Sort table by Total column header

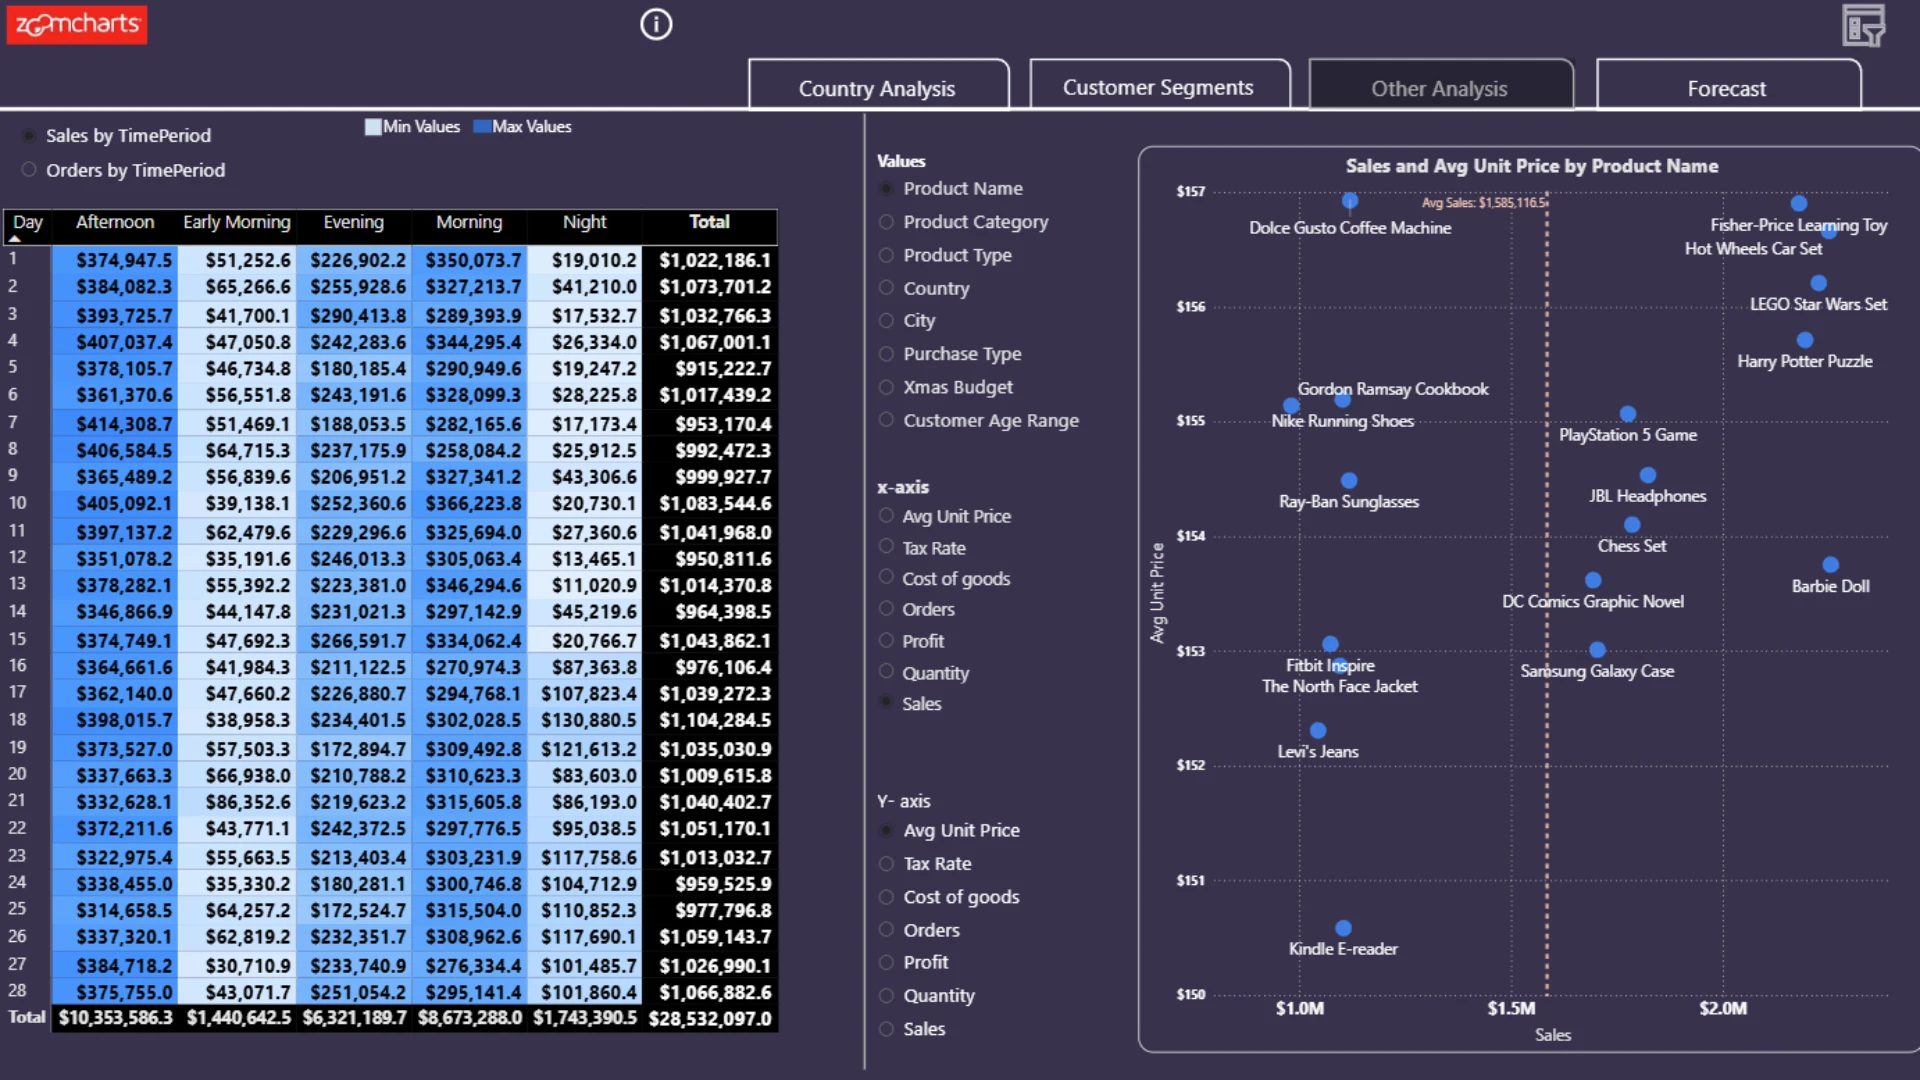tap(709, 222)
